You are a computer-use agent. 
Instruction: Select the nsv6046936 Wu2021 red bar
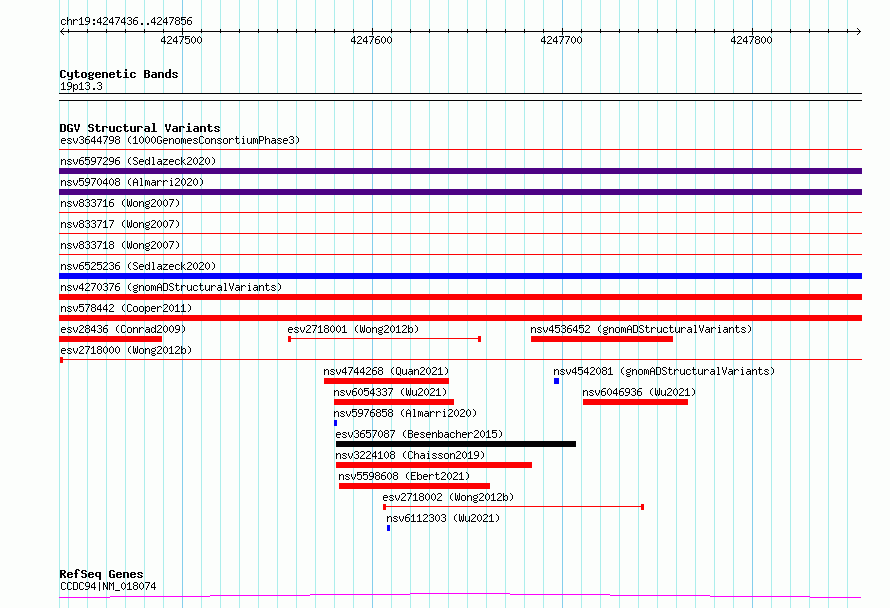pos(635,402)
